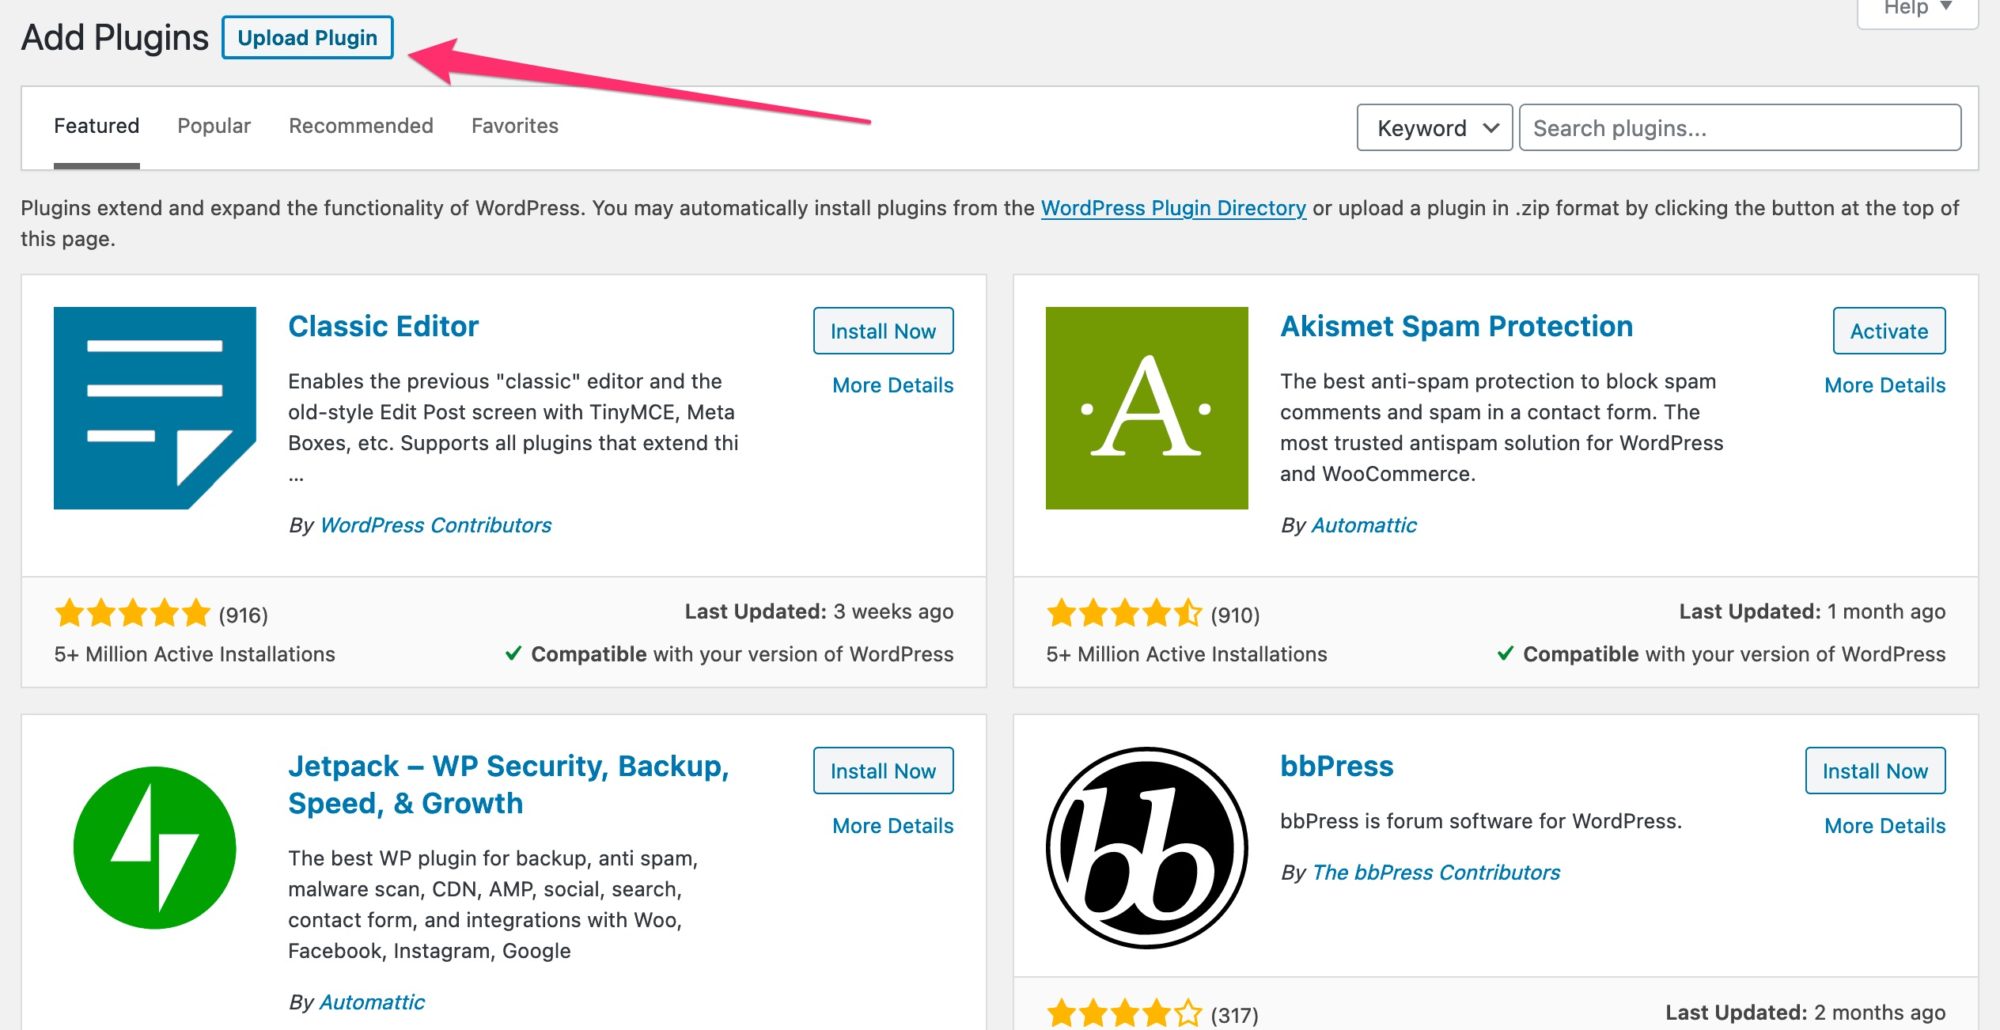Open the Jetpack plugin title link
The image size is (2000, 1030).
(x=508, y=784)
